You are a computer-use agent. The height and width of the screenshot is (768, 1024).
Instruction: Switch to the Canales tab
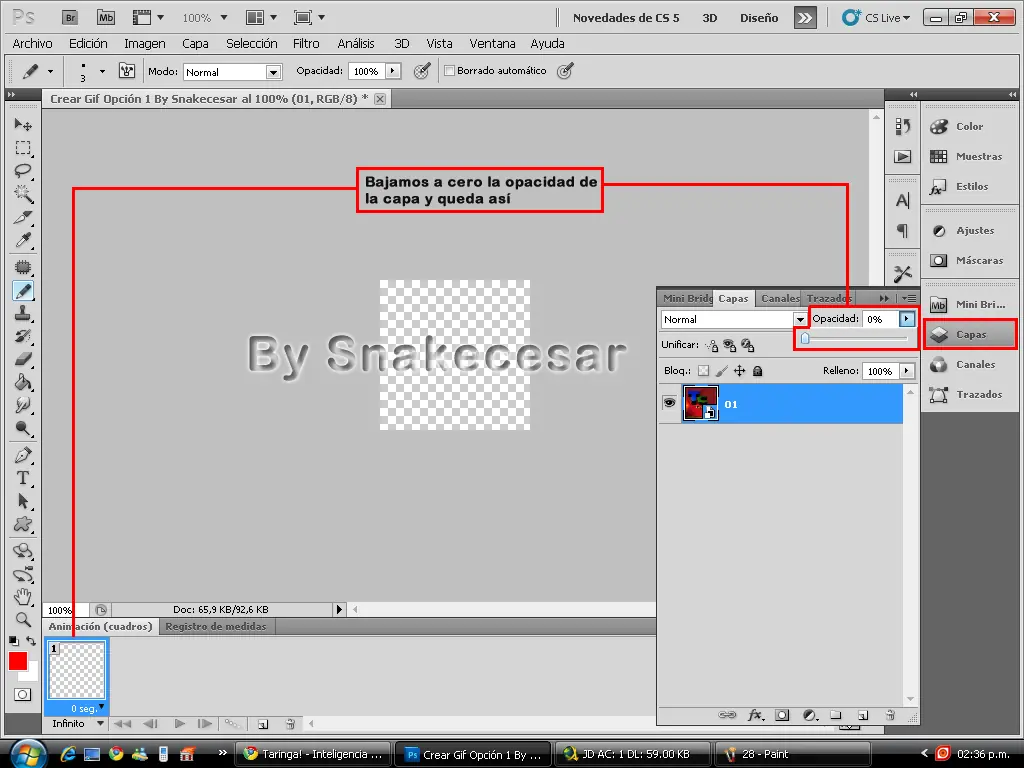(780, 298)
